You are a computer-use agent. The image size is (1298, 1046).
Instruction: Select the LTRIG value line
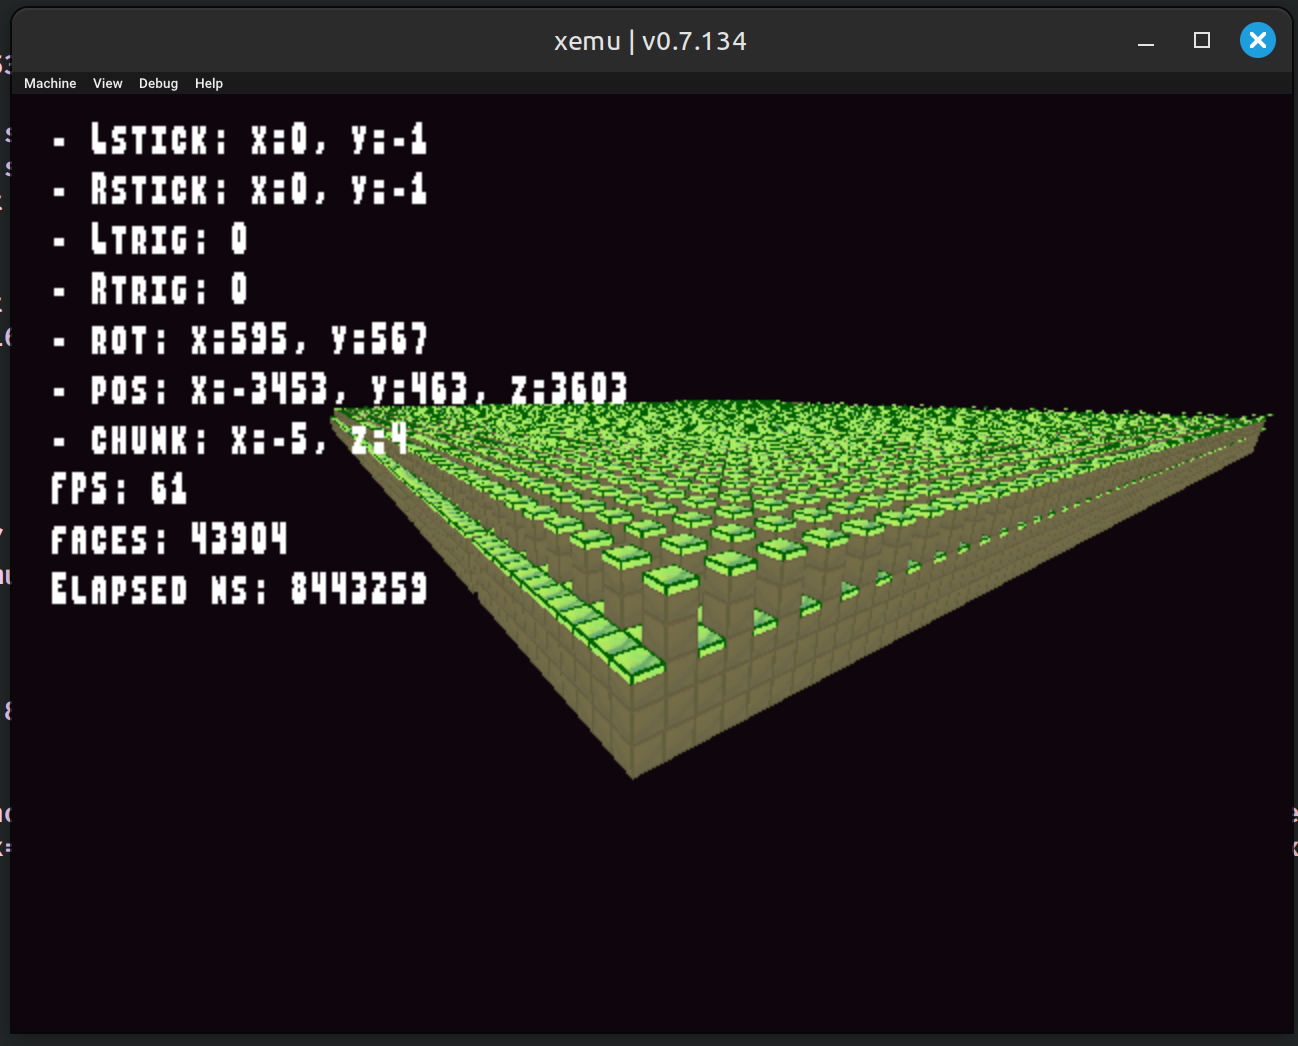150,239
